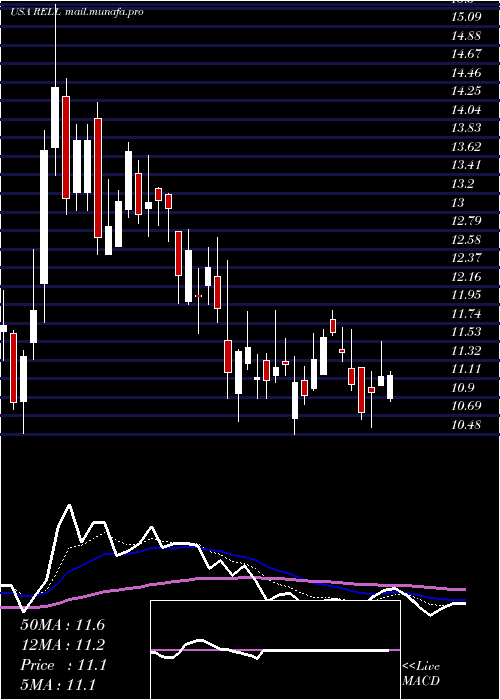This screenshot has height=700, width=500.
Task: Select the 13.41 price axis label
Action: [x=467, y=165]
